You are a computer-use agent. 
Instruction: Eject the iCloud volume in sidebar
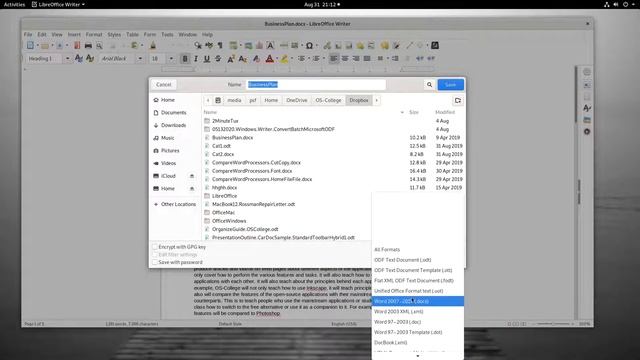click(192, 176)
